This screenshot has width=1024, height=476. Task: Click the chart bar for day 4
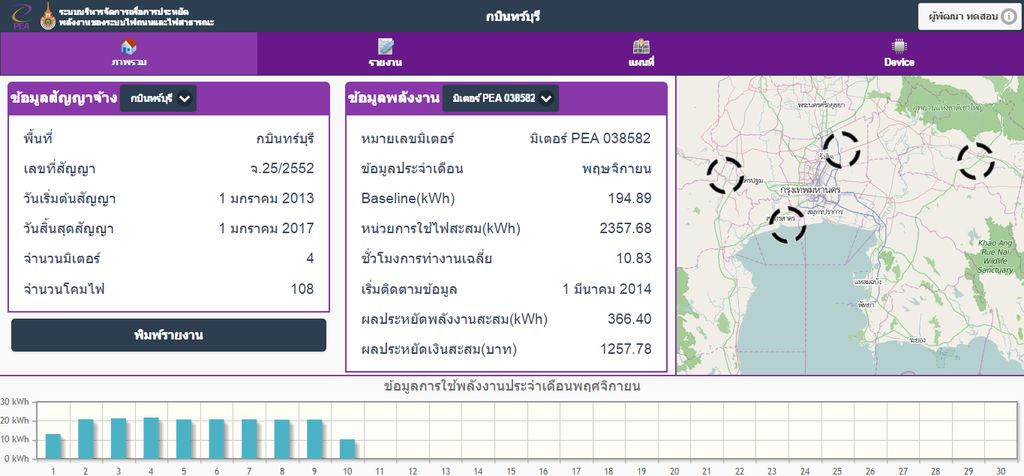point(151,438)
